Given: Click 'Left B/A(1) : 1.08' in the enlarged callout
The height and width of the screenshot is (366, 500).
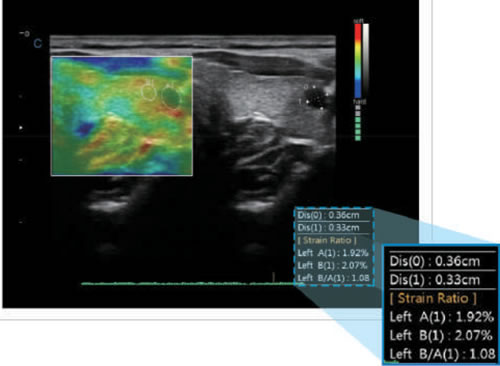Looking at the screenshot, I should coord(442,354).
